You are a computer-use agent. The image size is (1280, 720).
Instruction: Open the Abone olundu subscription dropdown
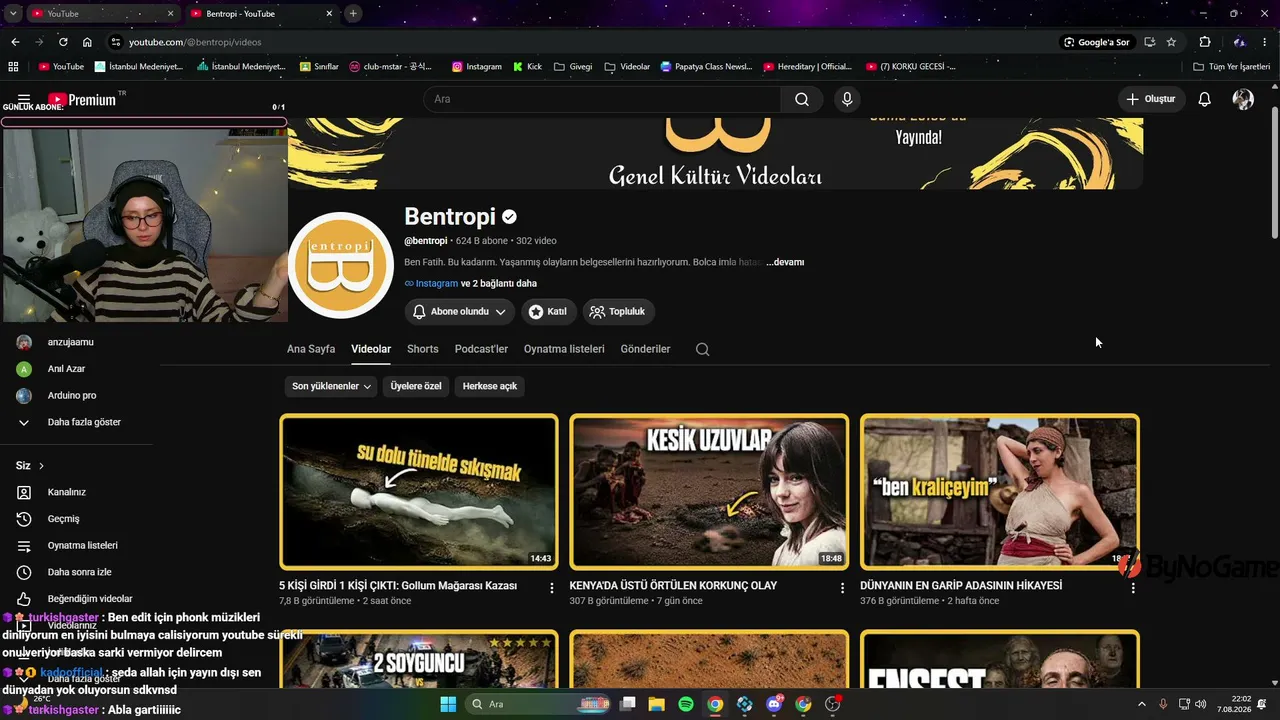coord(460,312)
